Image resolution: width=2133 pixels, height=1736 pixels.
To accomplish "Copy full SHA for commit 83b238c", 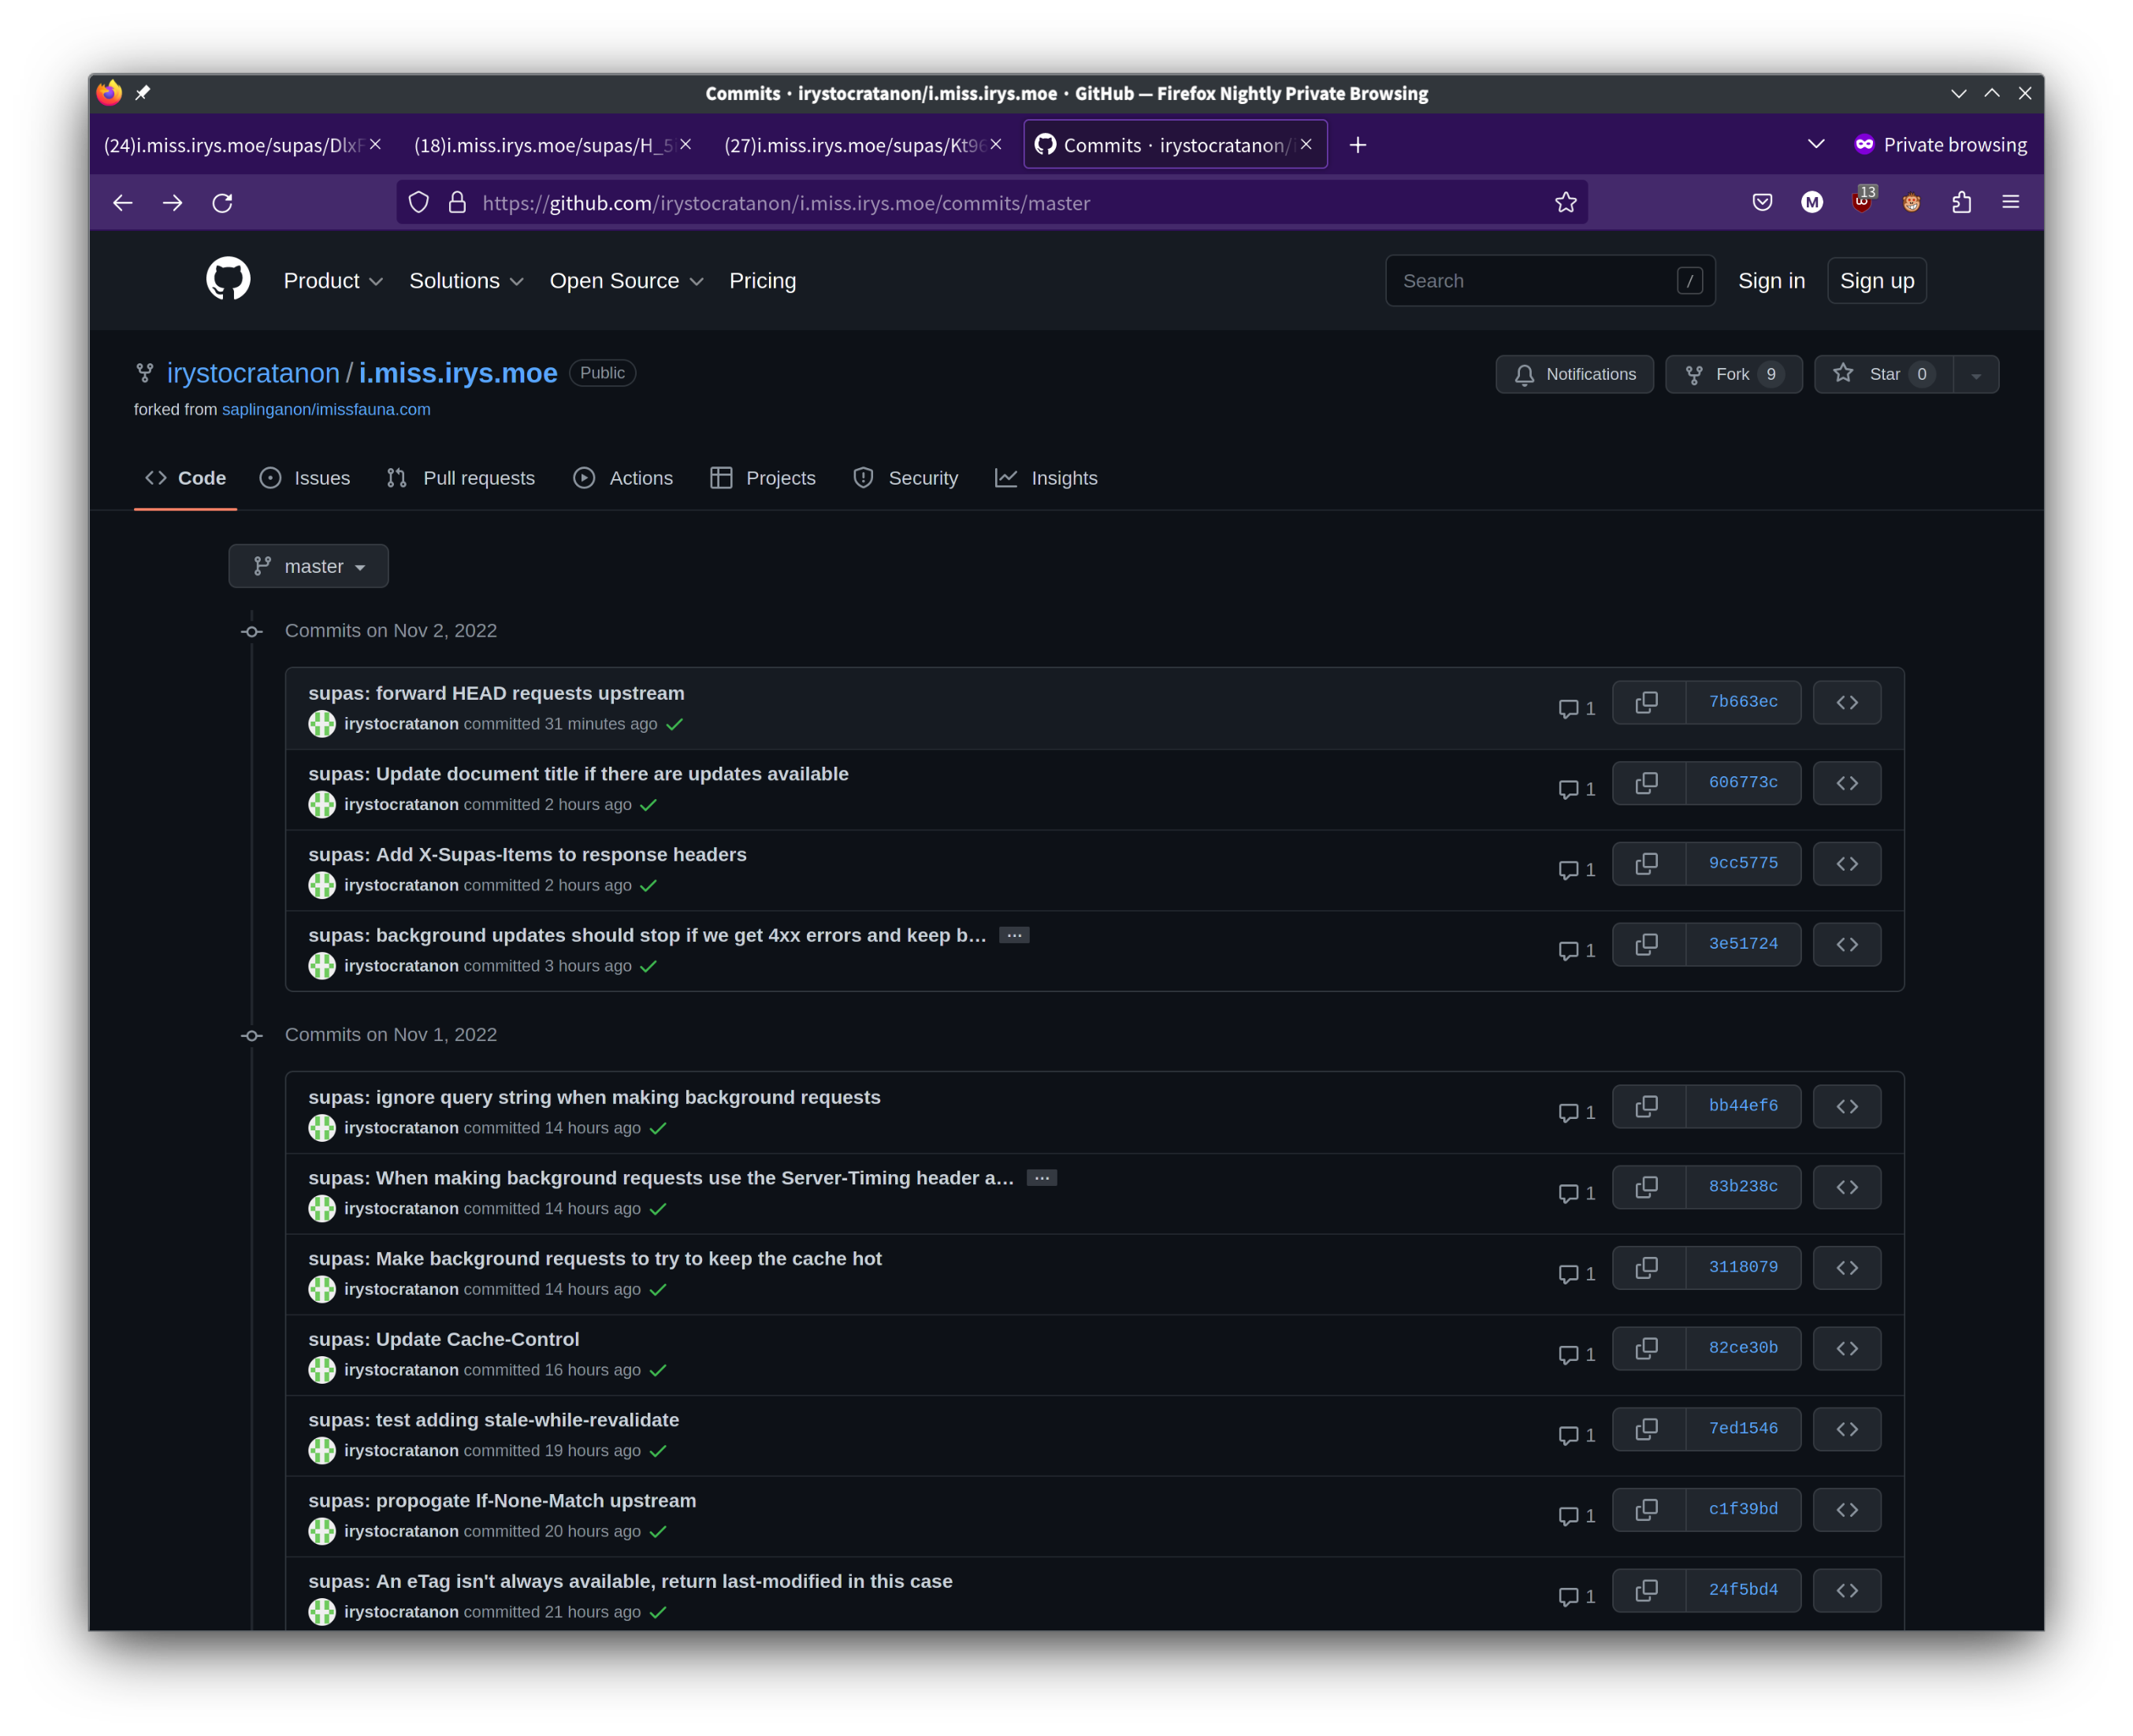I will (x=1648, y=1186).
